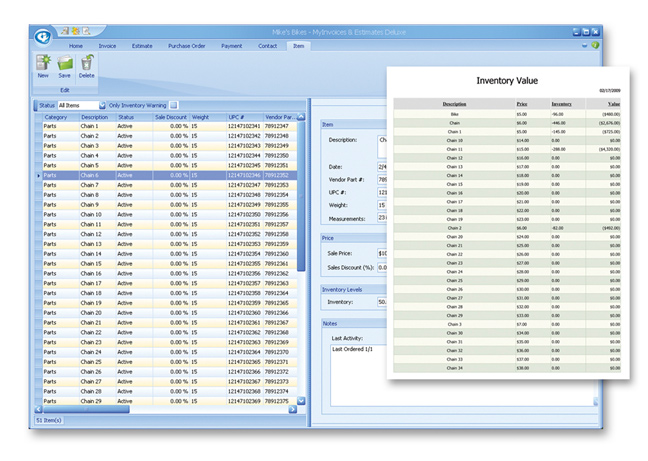Sort by Description column header
The image size is (648, 461).
(95, 117)
